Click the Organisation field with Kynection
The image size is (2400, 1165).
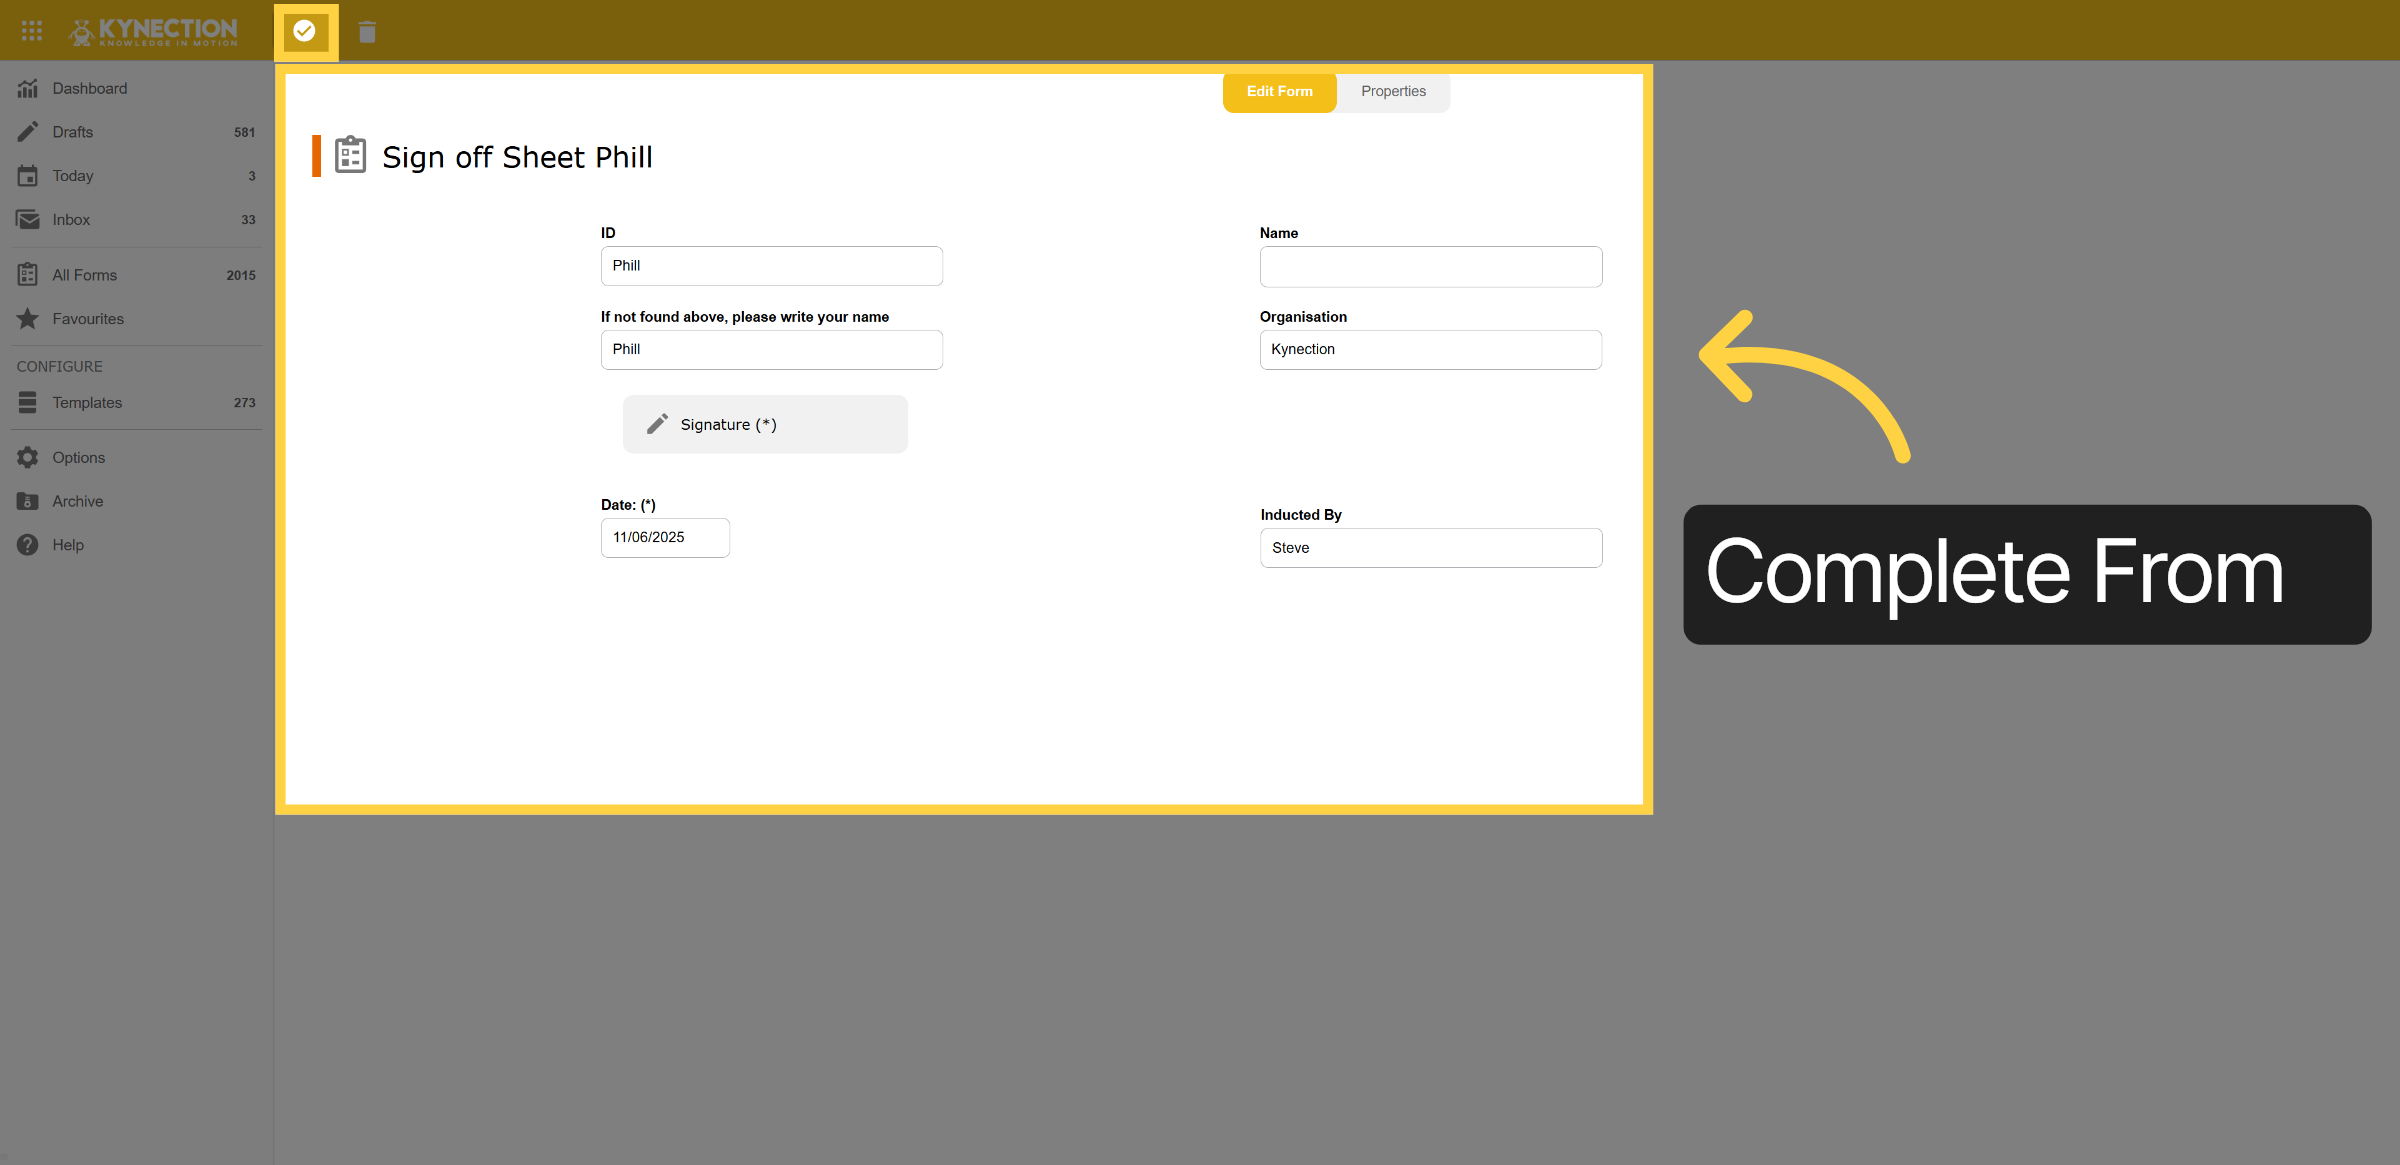click(1431, 350)
